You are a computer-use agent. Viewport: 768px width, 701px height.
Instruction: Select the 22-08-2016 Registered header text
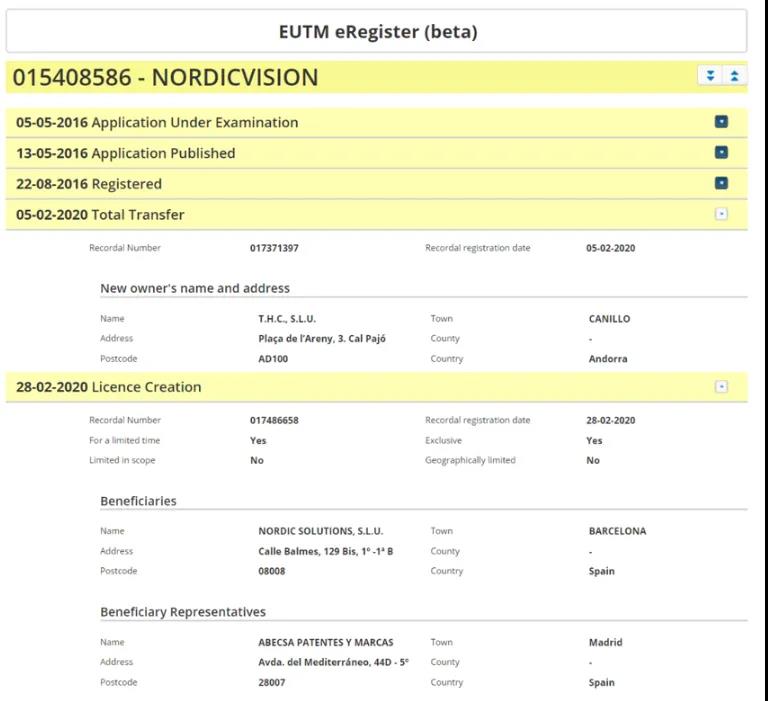(x=89, y=184)
